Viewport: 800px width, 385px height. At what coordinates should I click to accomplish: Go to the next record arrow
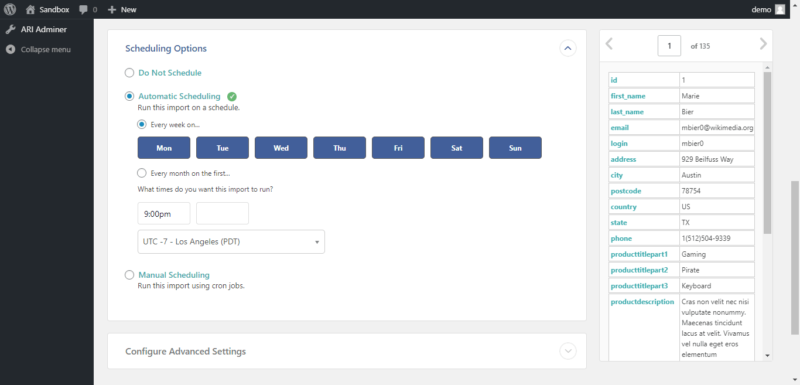[x=763, y=44]
